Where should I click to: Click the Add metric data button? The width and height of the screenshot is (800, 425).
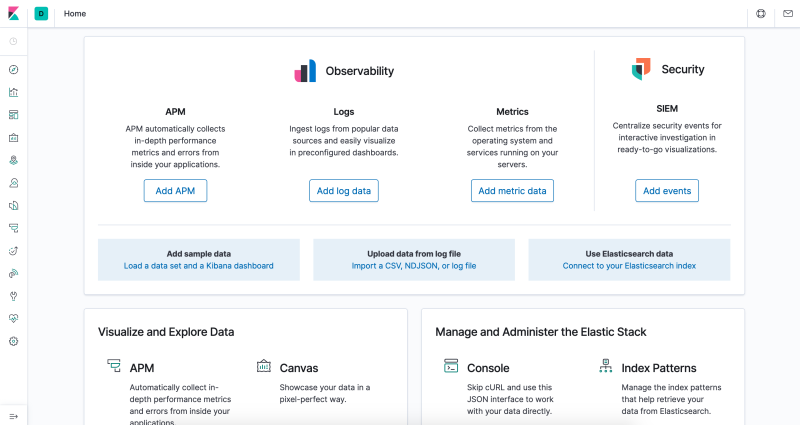coord(512,191)
